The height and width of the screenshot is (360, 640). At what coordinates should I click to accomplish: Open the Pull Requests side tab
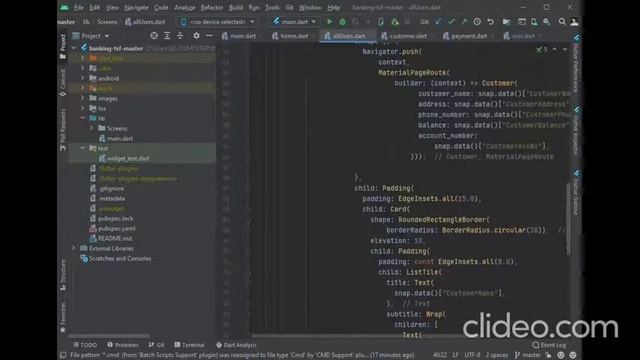pos(63,130)
